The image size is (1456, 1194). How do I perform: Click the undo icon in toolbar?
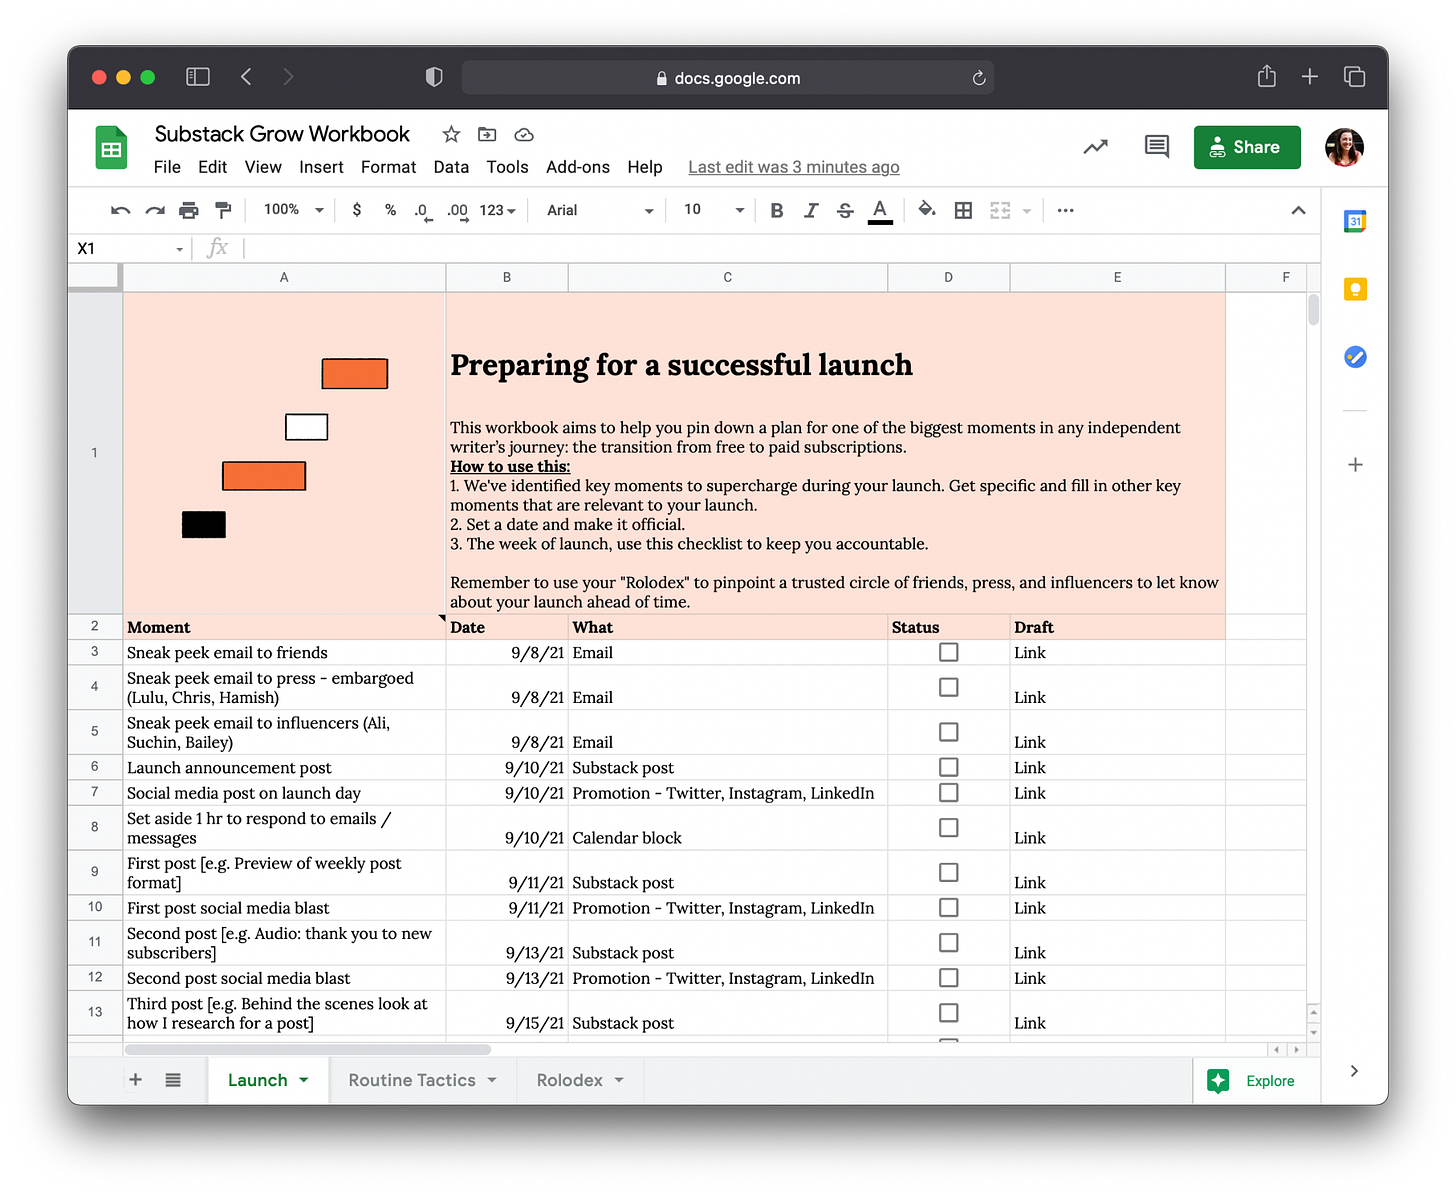coord(121,210)
